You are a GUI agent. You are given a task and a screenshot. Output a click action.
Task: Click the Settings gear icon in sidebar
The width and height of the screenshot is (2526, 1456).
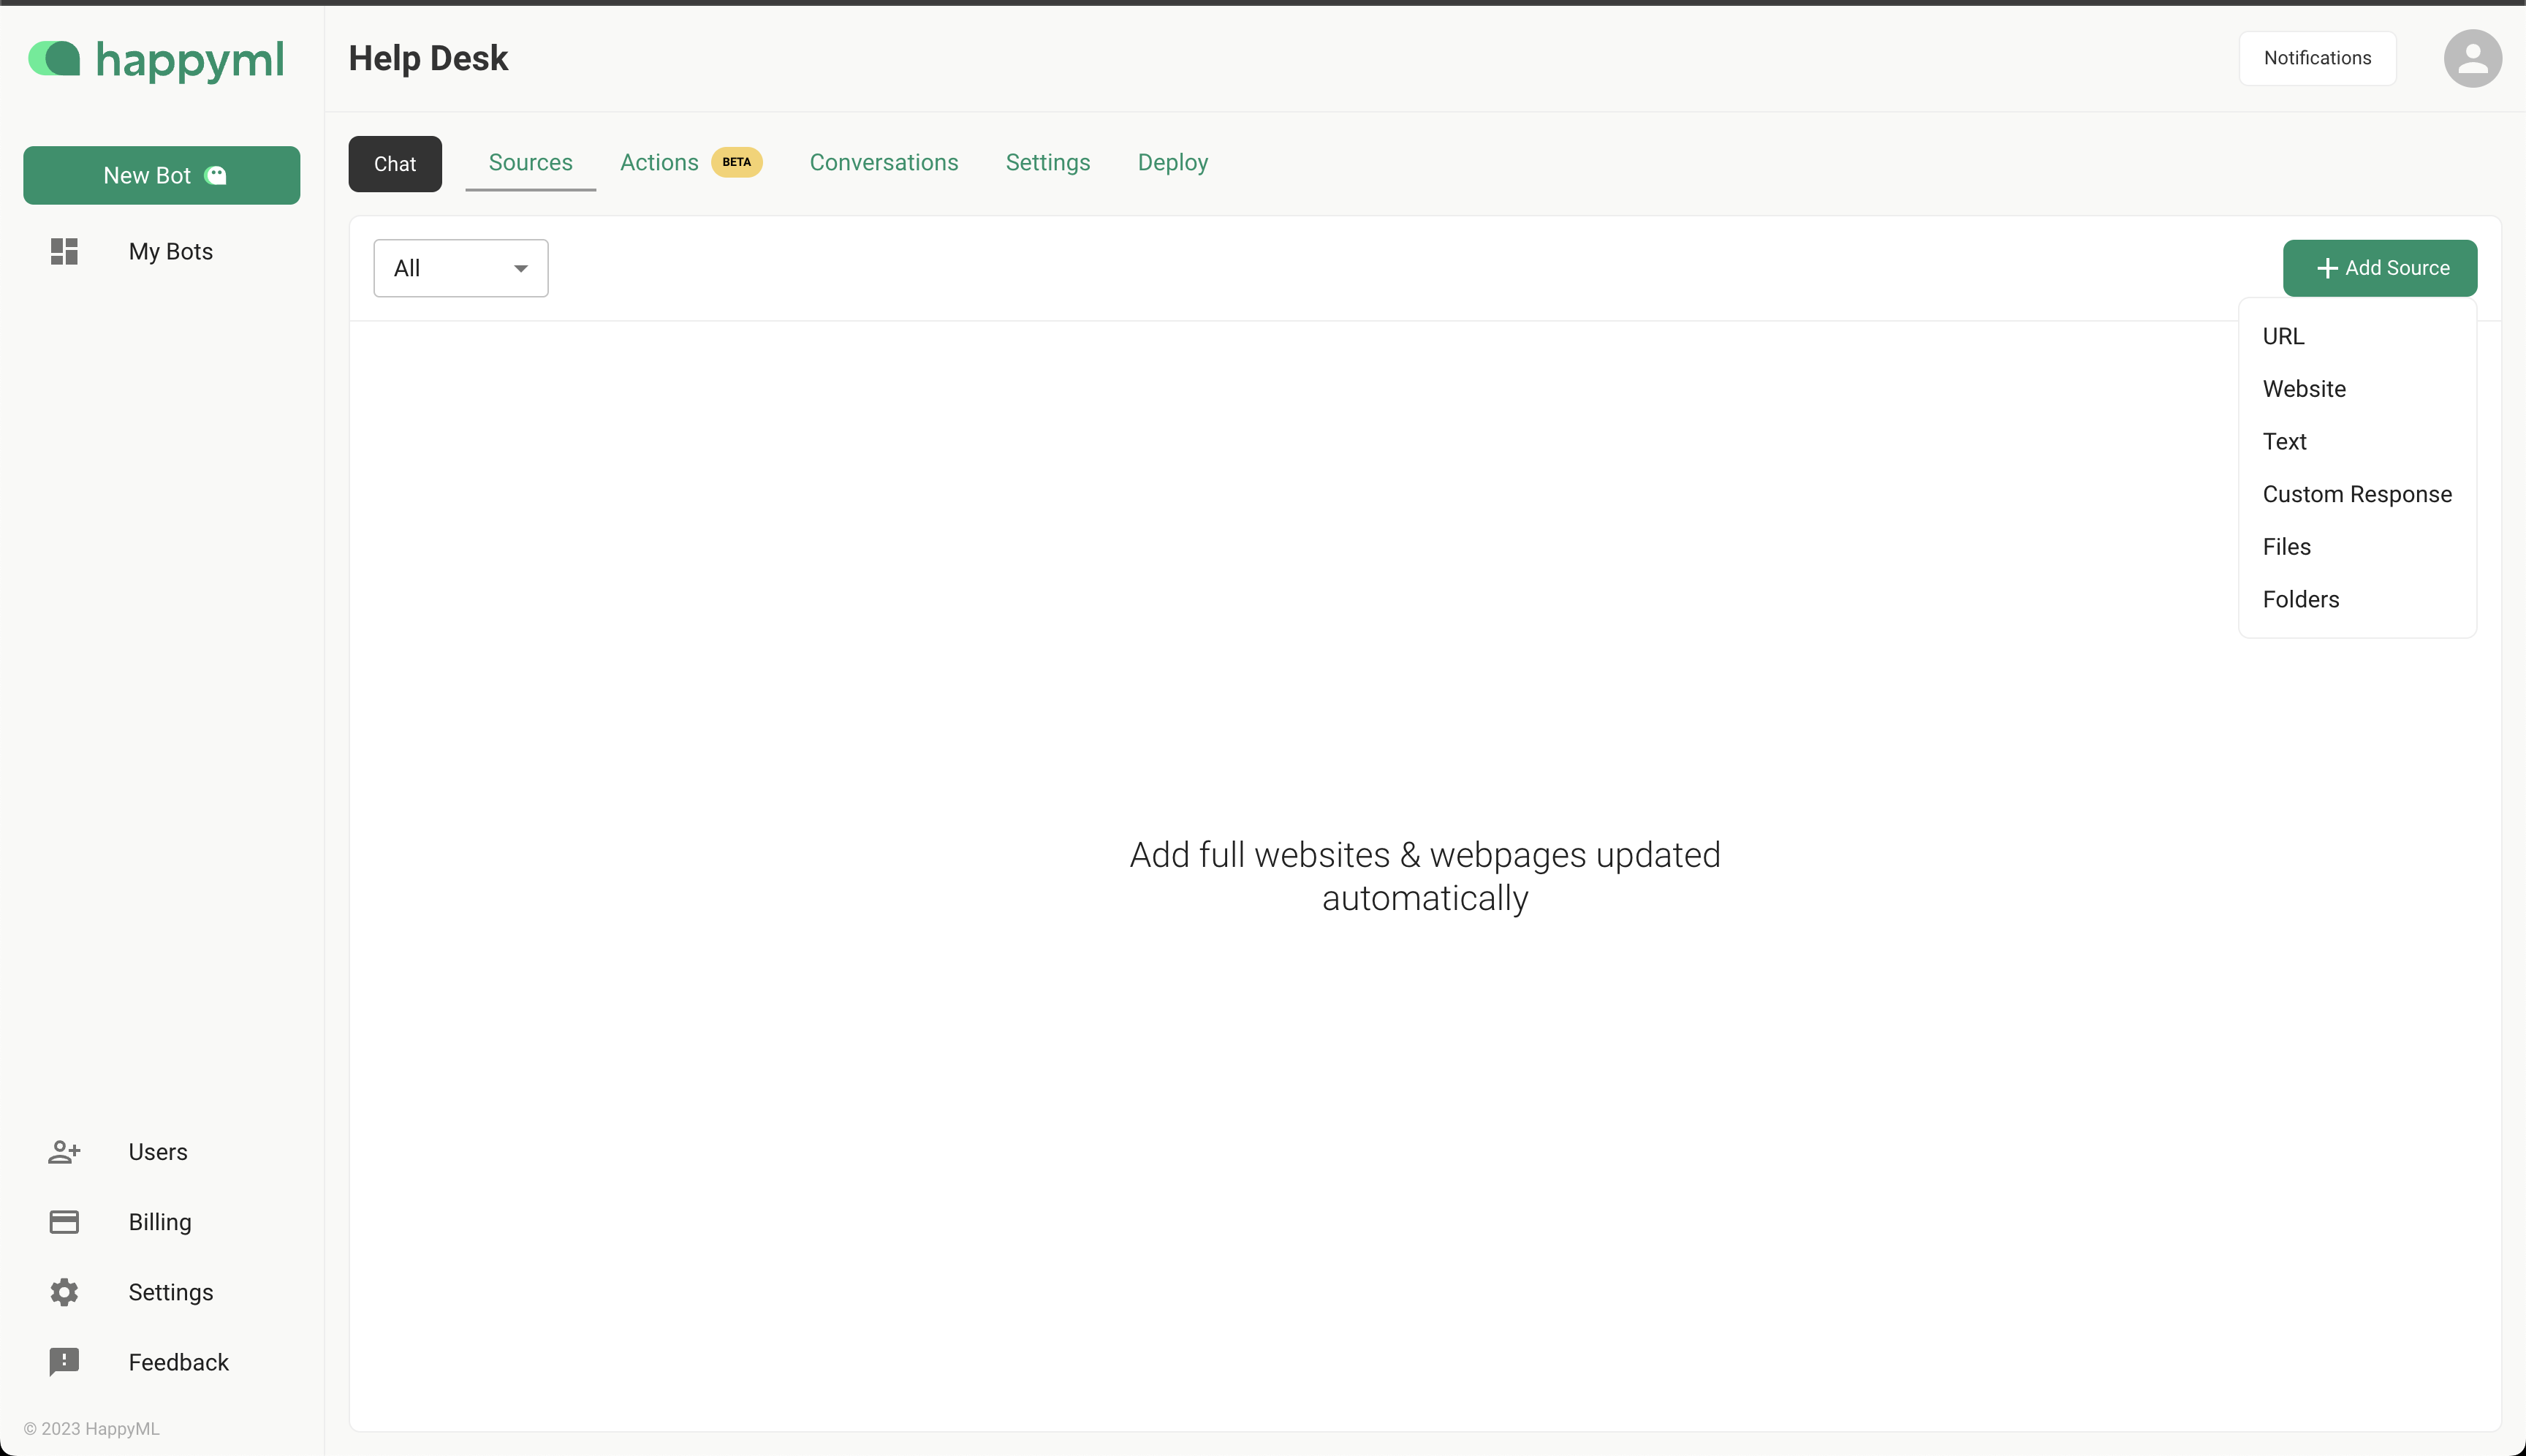coord(64,1292)
